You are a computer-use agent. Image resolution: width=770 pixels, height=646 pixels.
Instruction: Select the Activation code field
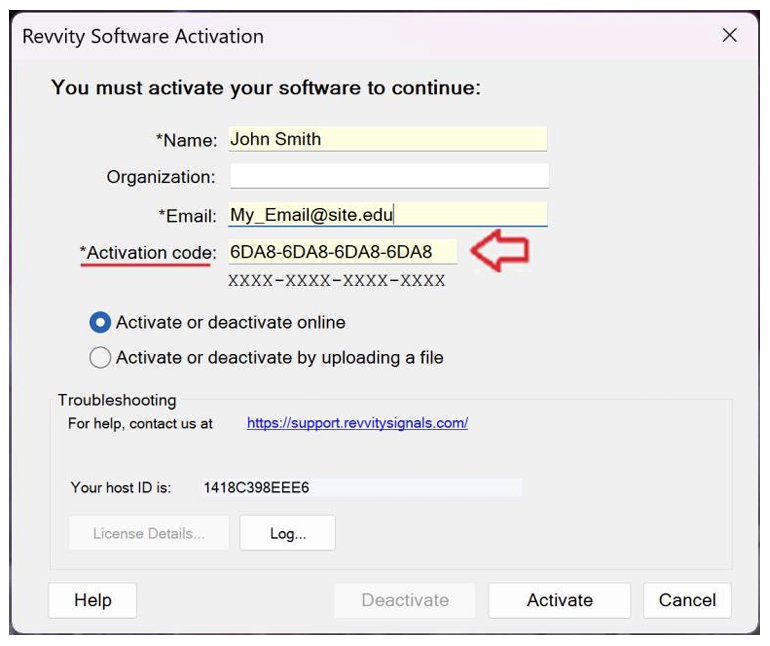[342, 252]
